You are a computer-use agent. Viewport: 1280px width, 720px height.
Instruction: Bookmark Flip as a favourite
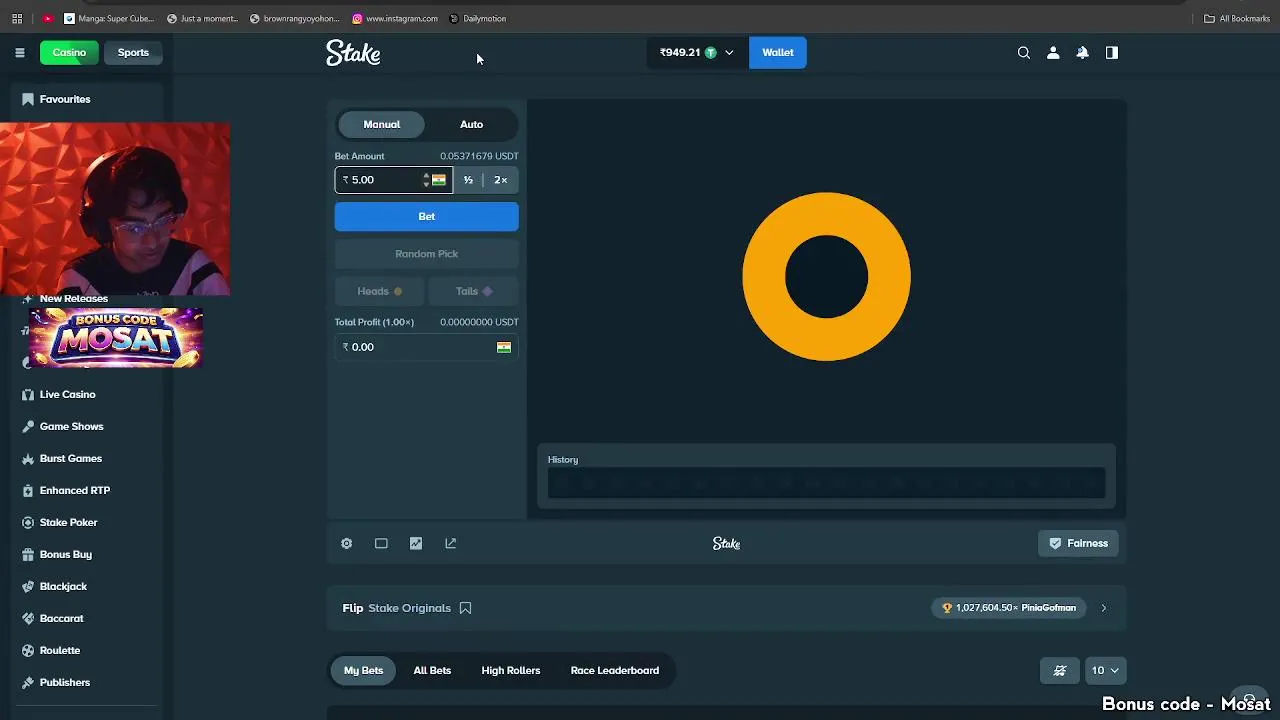point(465,608)
